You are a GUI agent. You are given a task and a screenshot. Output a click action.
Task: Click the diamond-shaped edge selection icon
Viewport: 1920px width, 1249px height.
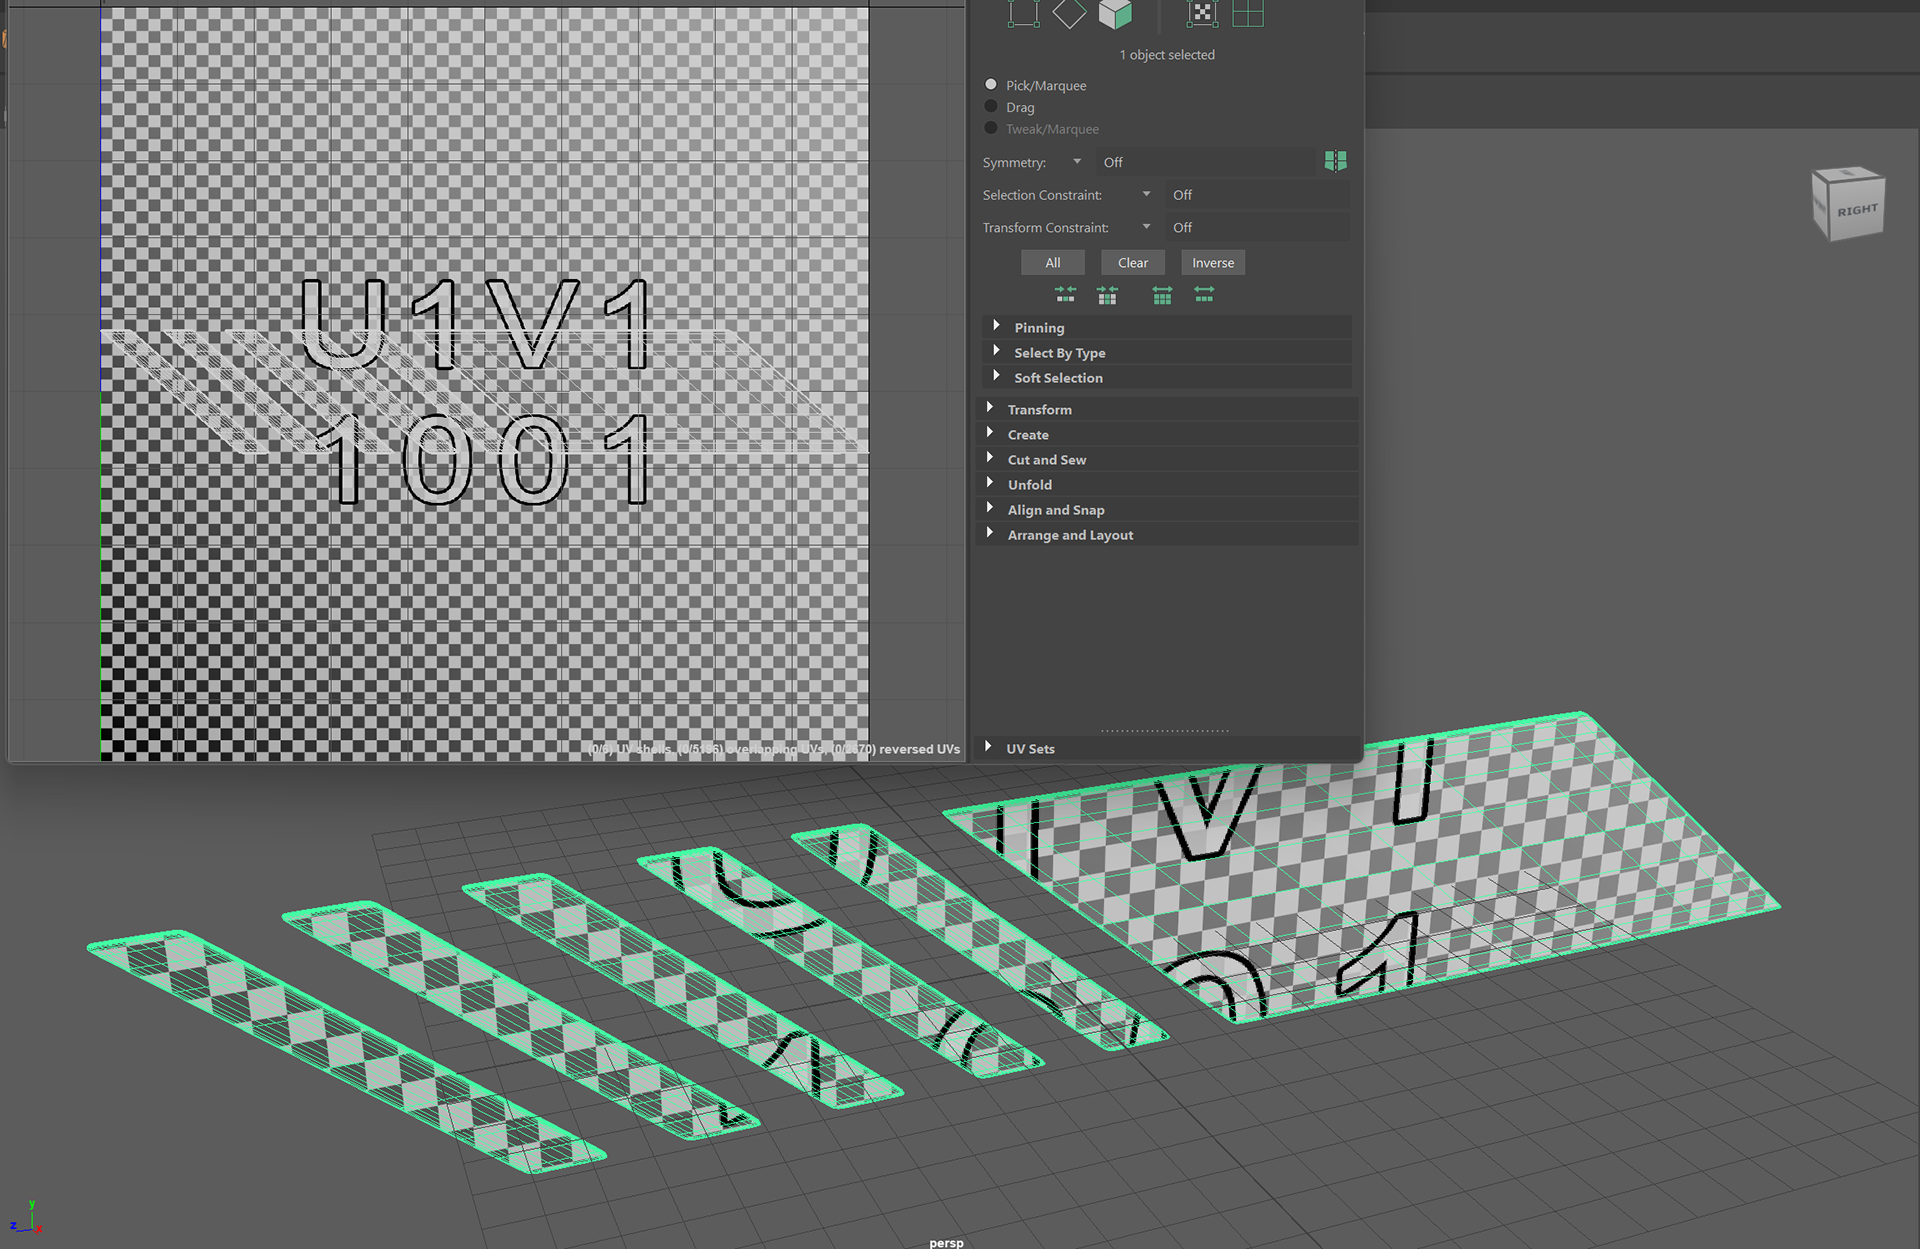1069,13
